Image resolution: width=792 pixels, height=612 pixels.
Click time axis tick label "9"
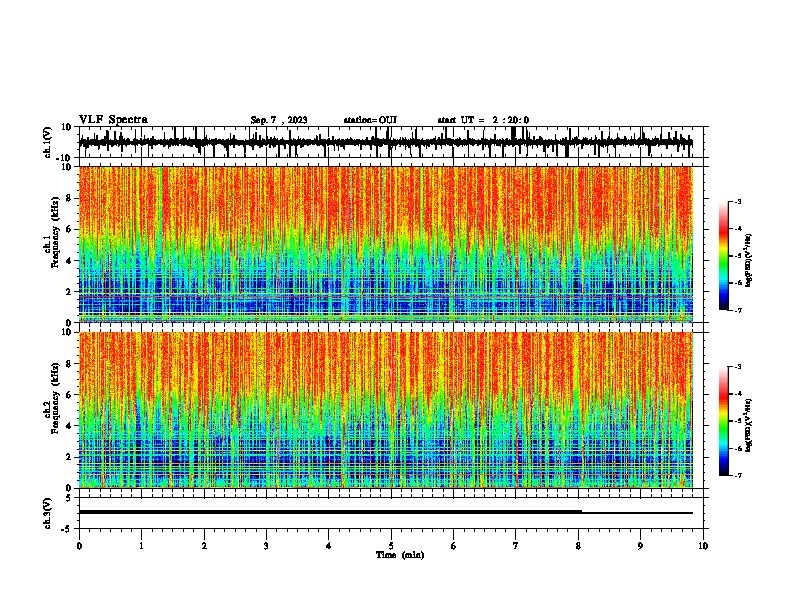640,546
